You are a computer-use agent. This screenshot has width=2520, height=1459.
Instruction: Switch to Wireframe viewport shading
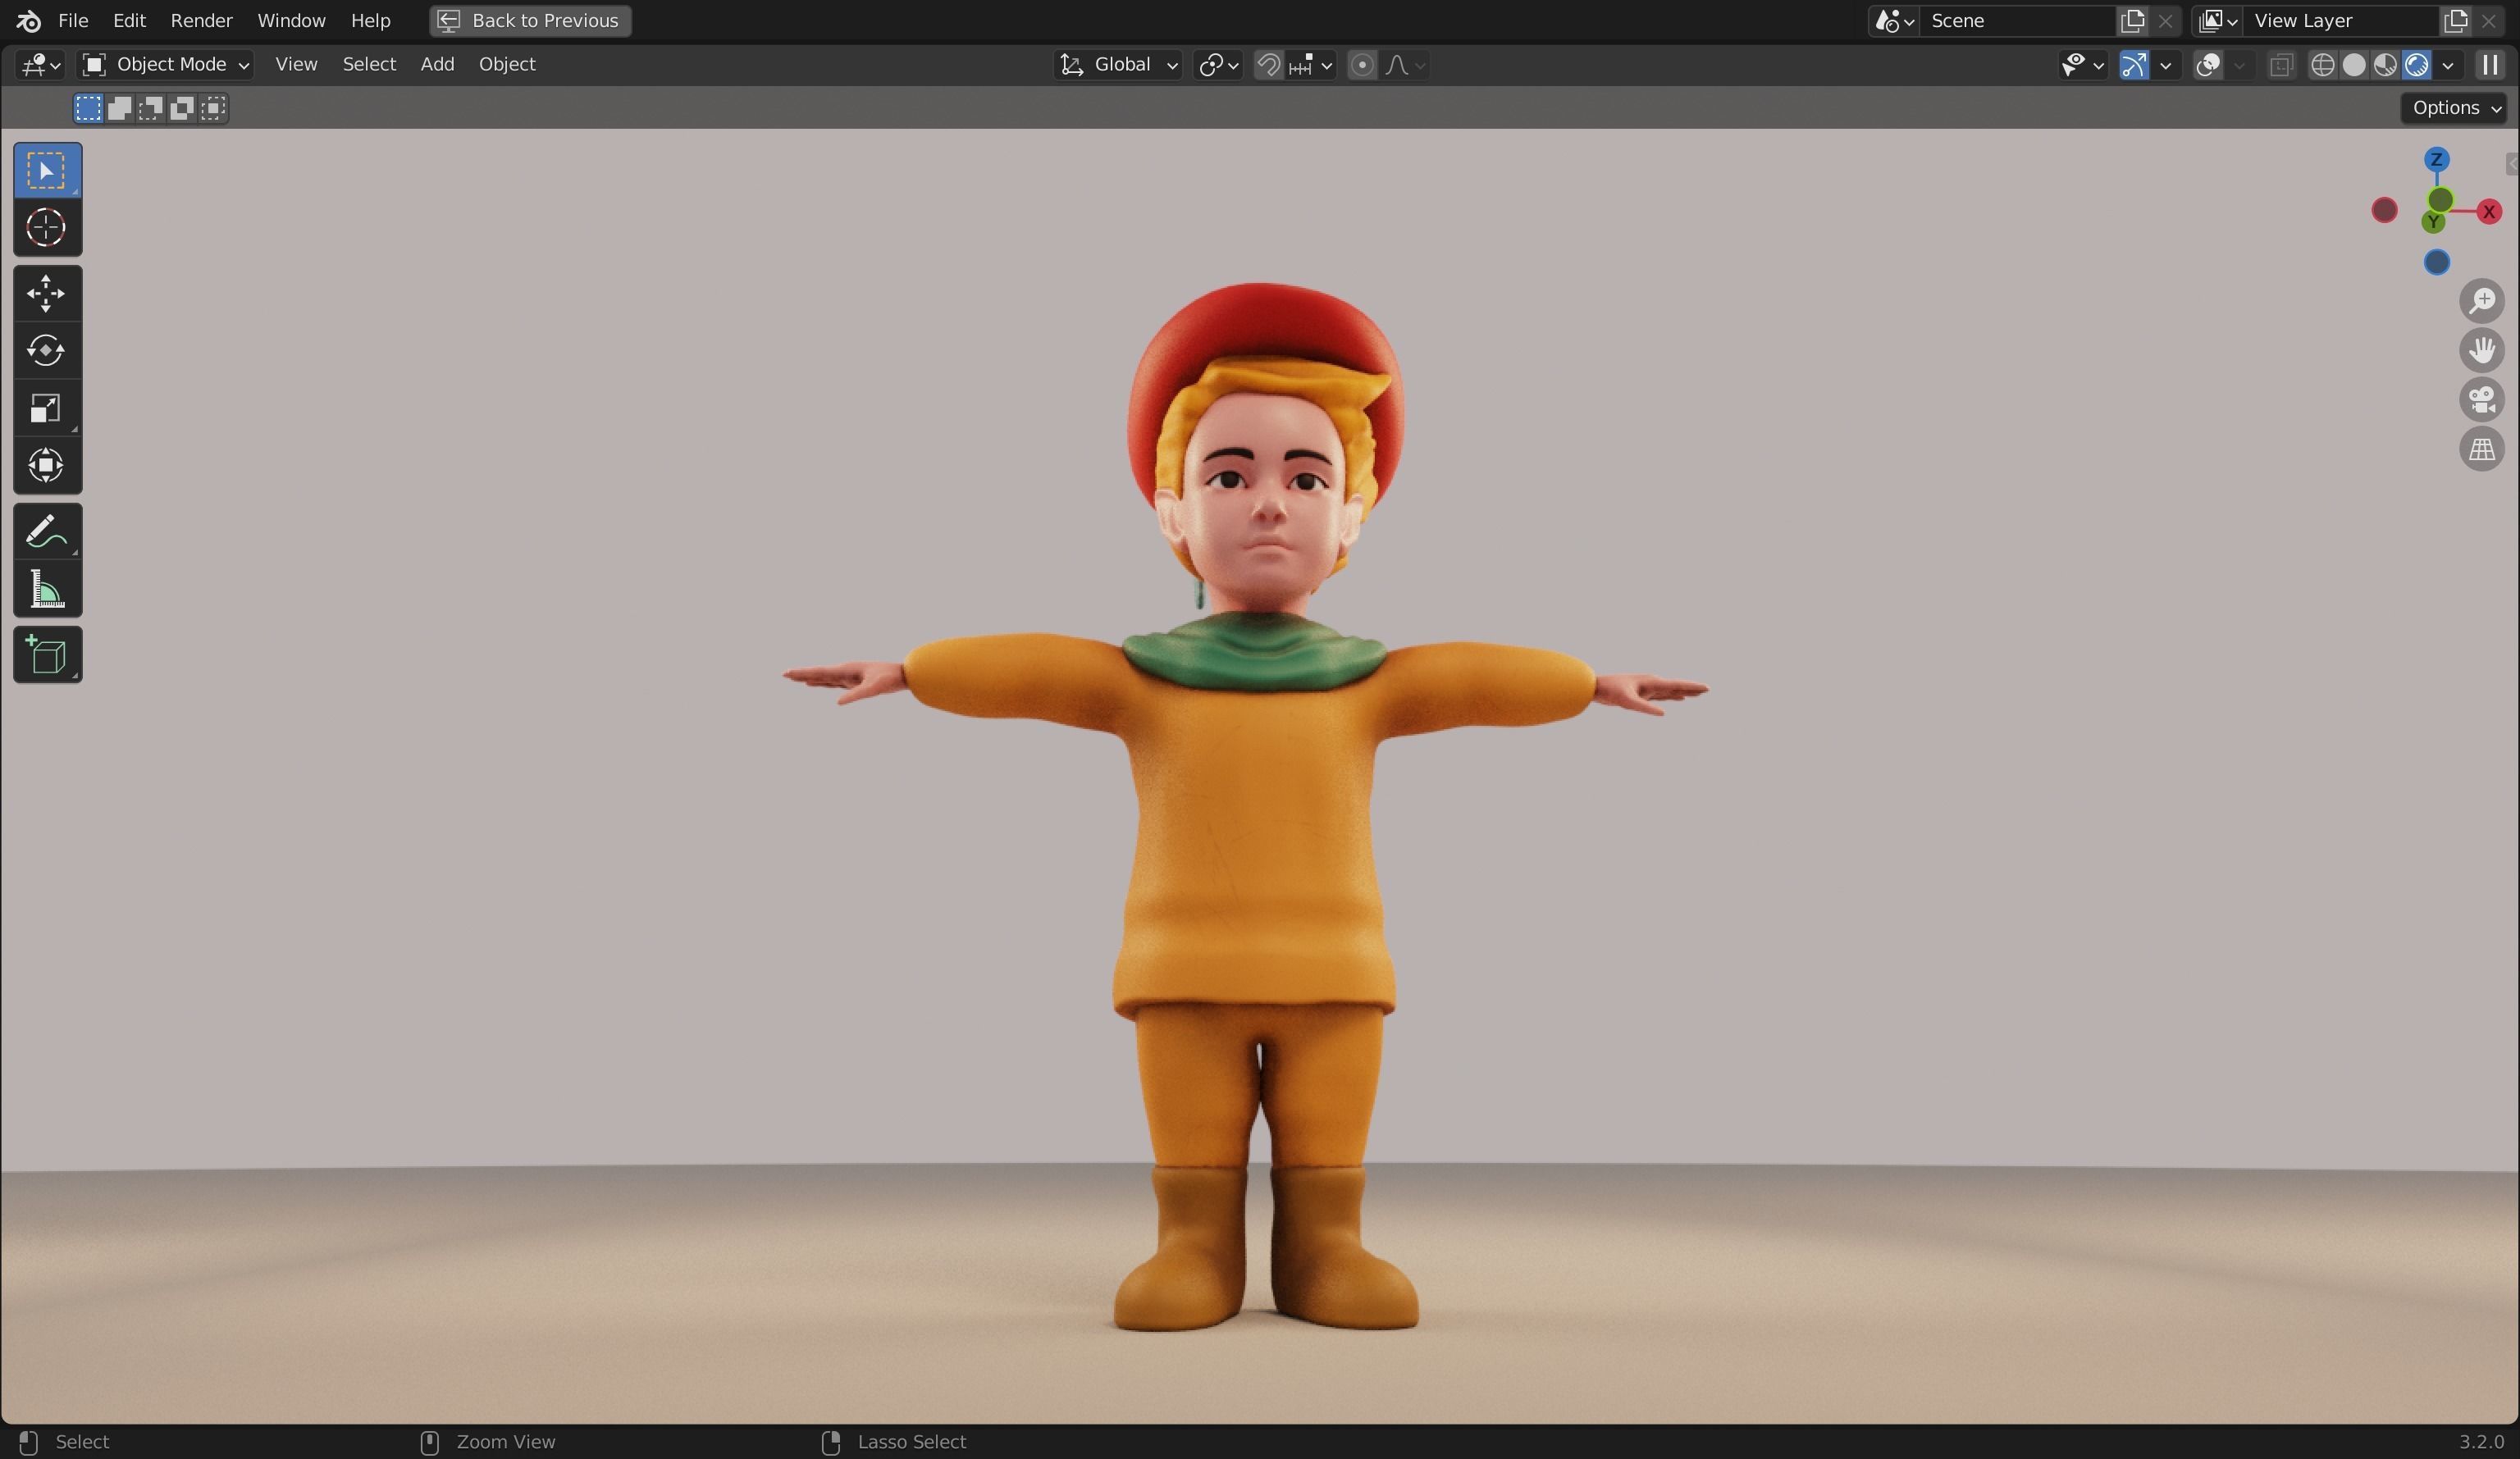click(x=2323, y=65)
